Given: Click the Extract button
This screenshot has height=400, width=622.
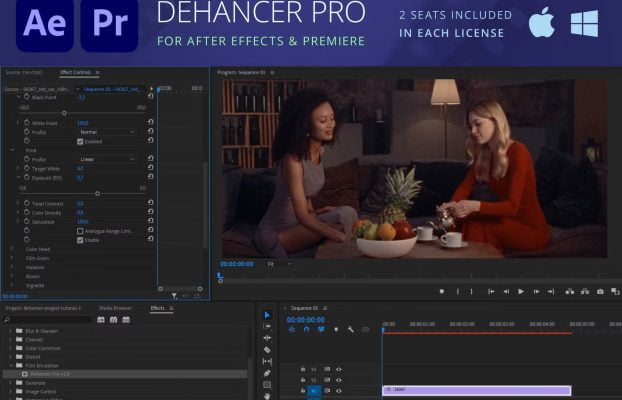Looking at the screenshot, I should 585,291.
